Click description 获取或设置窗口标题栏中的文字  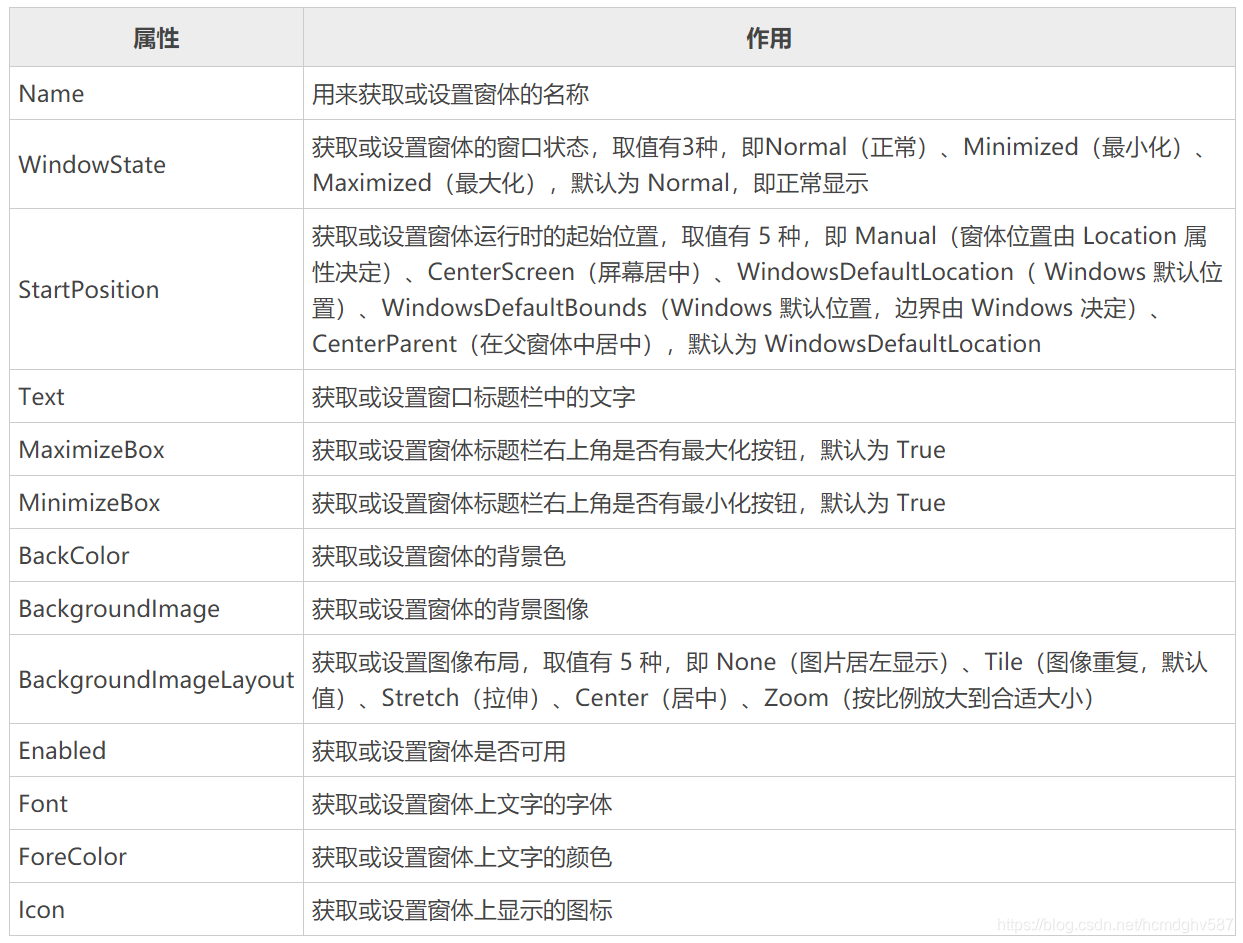[473, 397]
